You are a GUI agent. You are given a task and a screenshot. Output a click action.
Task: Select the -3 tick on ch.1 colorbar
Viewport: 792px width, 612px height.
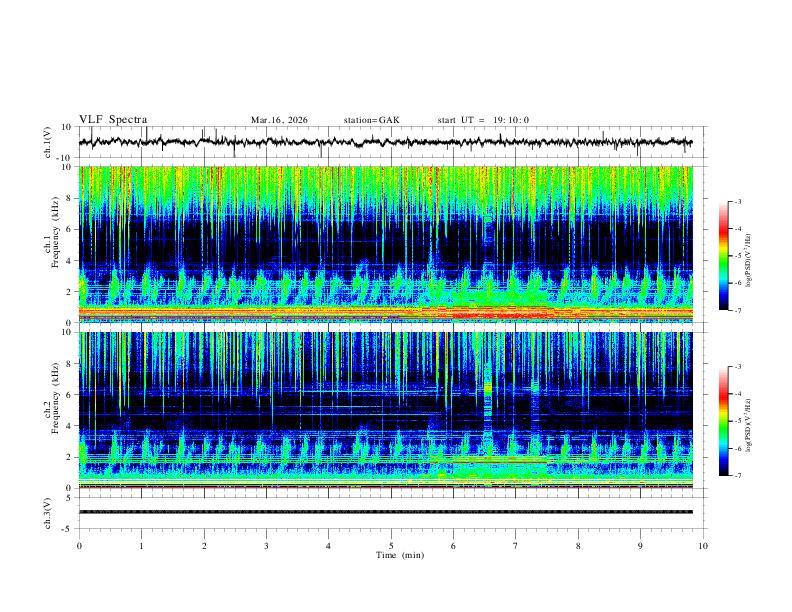point(737,201)
